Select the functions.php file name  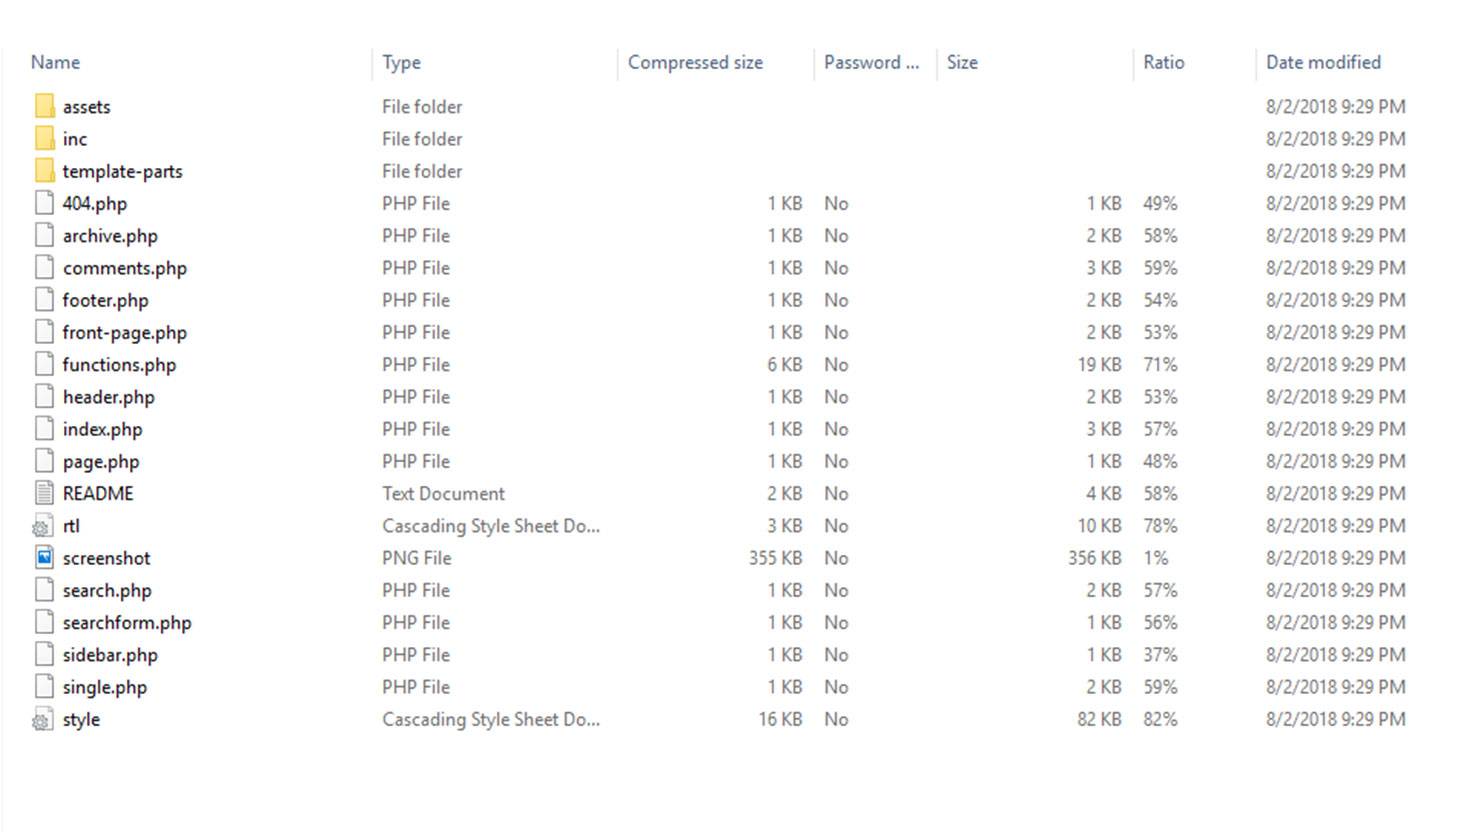point(119,365)
